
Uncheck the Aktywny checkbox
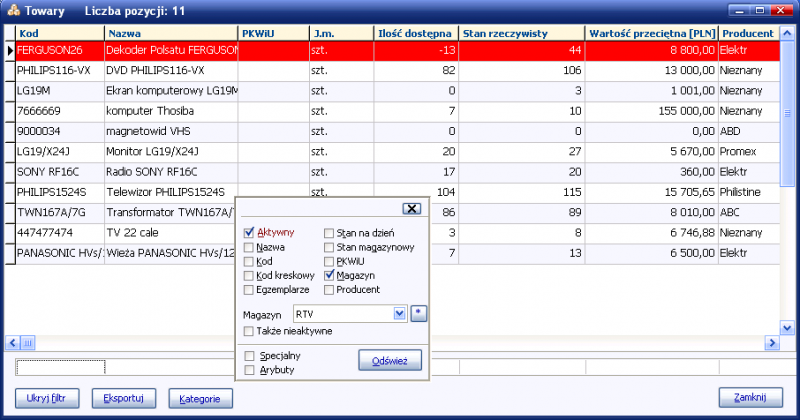(x=249, y=233)
